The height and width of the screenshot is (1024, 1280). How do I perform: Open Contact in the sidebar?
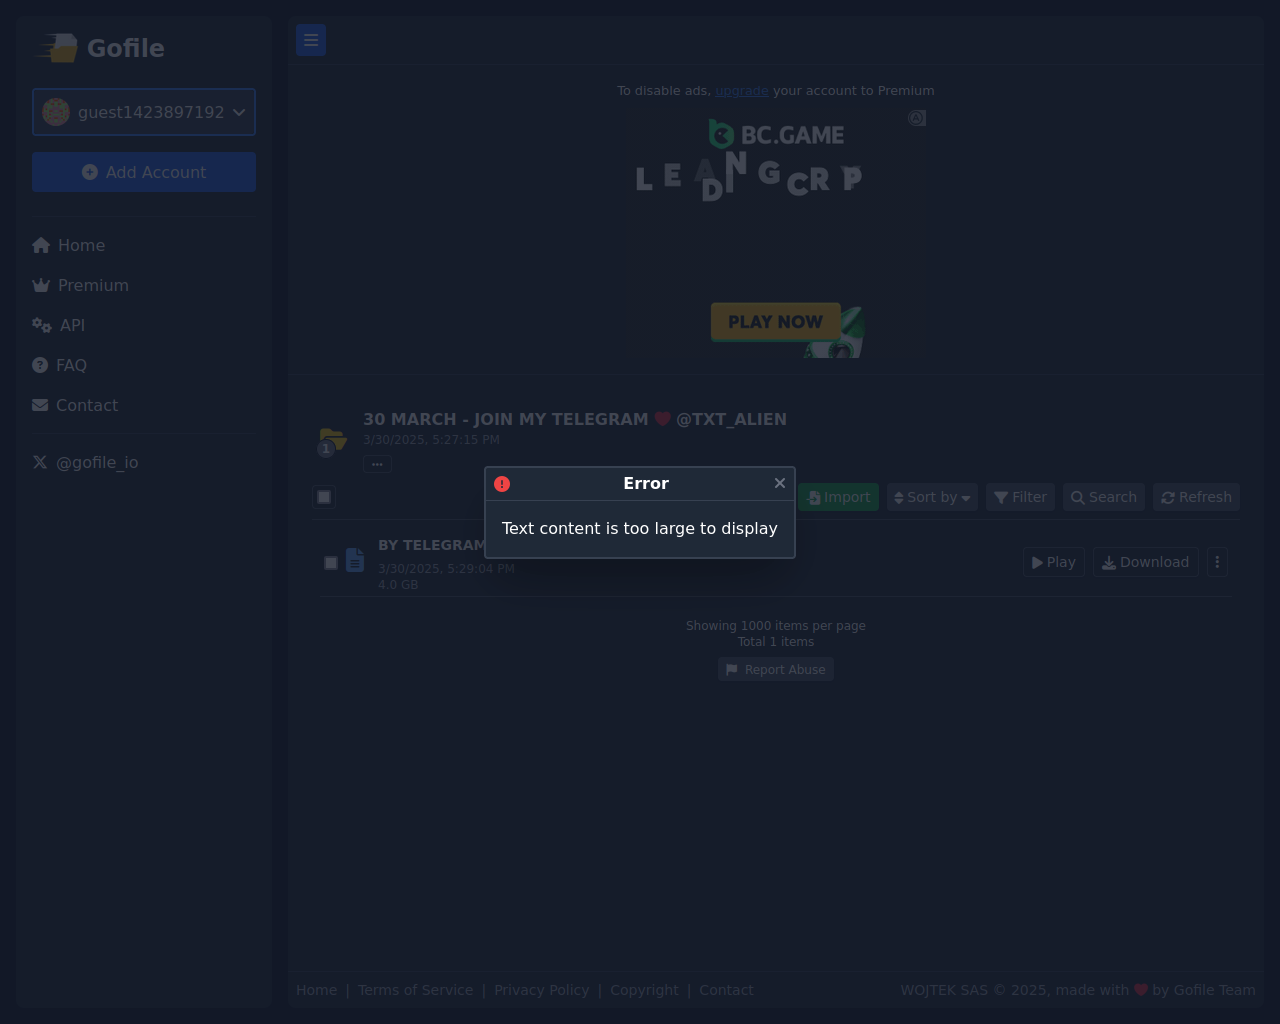[75, 405]
